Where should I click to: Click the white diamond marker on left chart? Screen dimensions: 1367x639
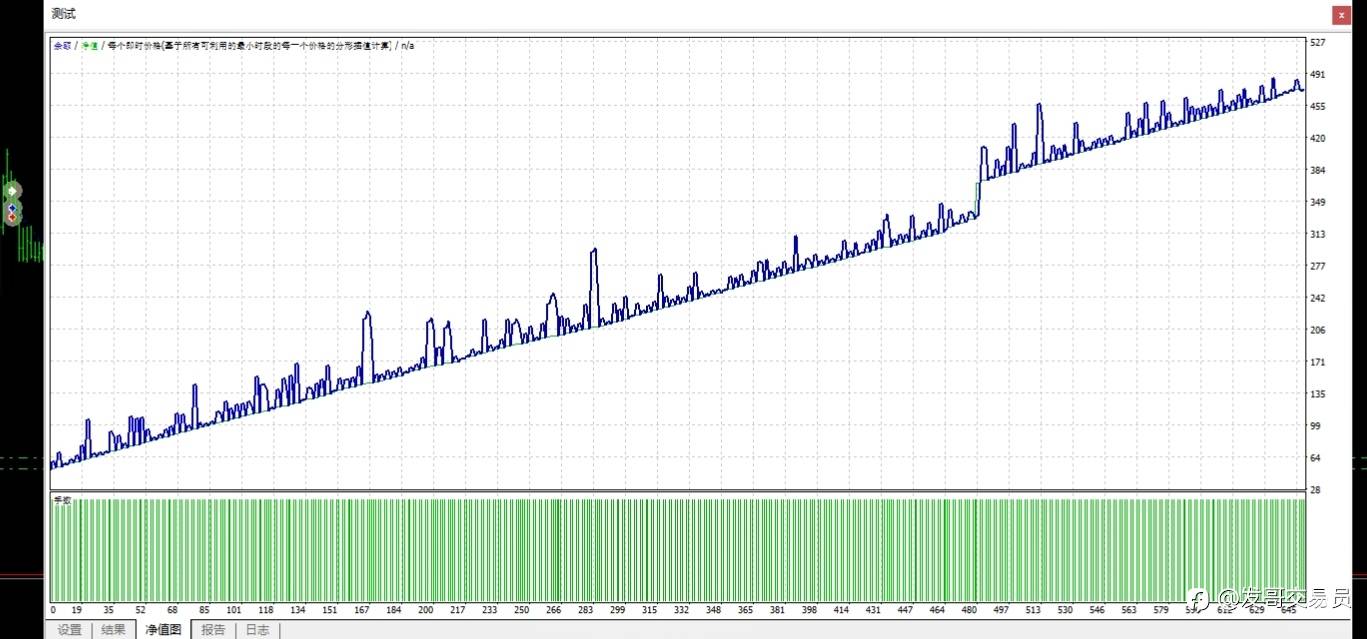[12, 190]
